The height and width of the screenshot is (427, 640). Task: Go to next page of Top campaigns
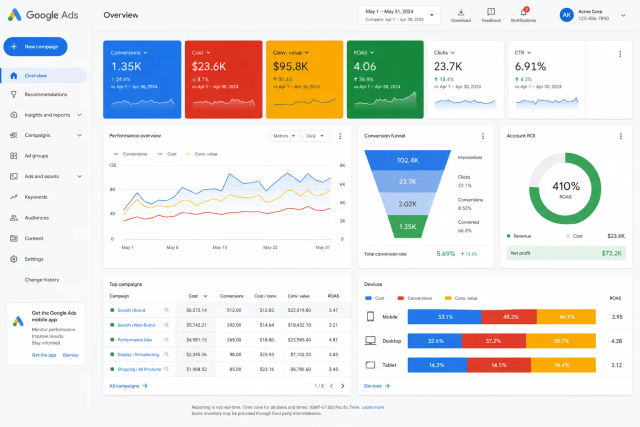pos(342,386)
